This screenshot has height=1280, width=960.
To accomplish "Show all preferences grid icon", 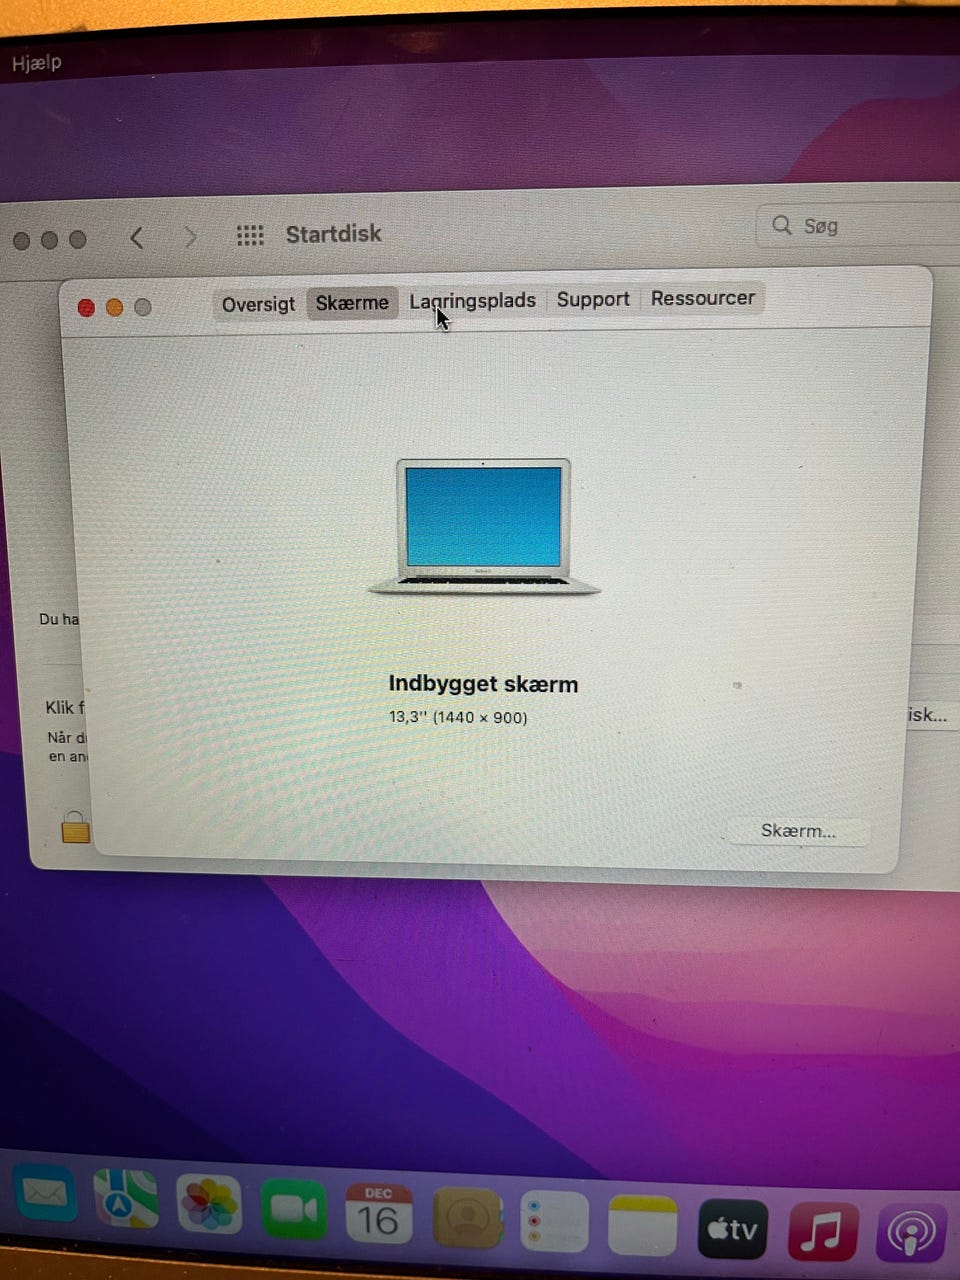I will 250,235.
